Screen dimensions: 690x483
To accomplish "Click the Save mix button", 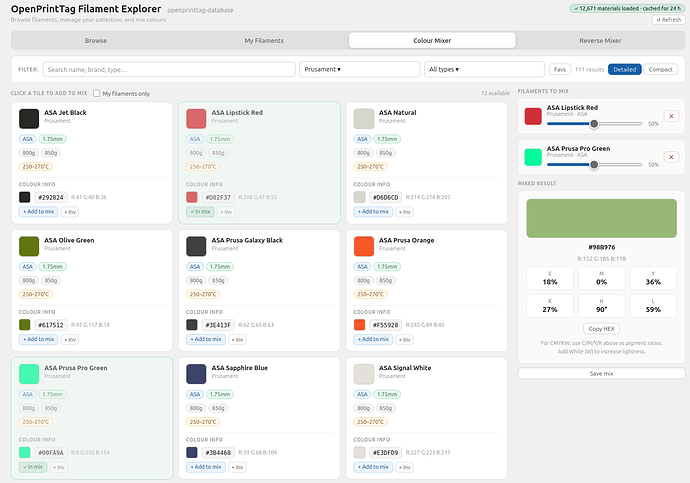I will pyautogui.click(x=602, y=373).
